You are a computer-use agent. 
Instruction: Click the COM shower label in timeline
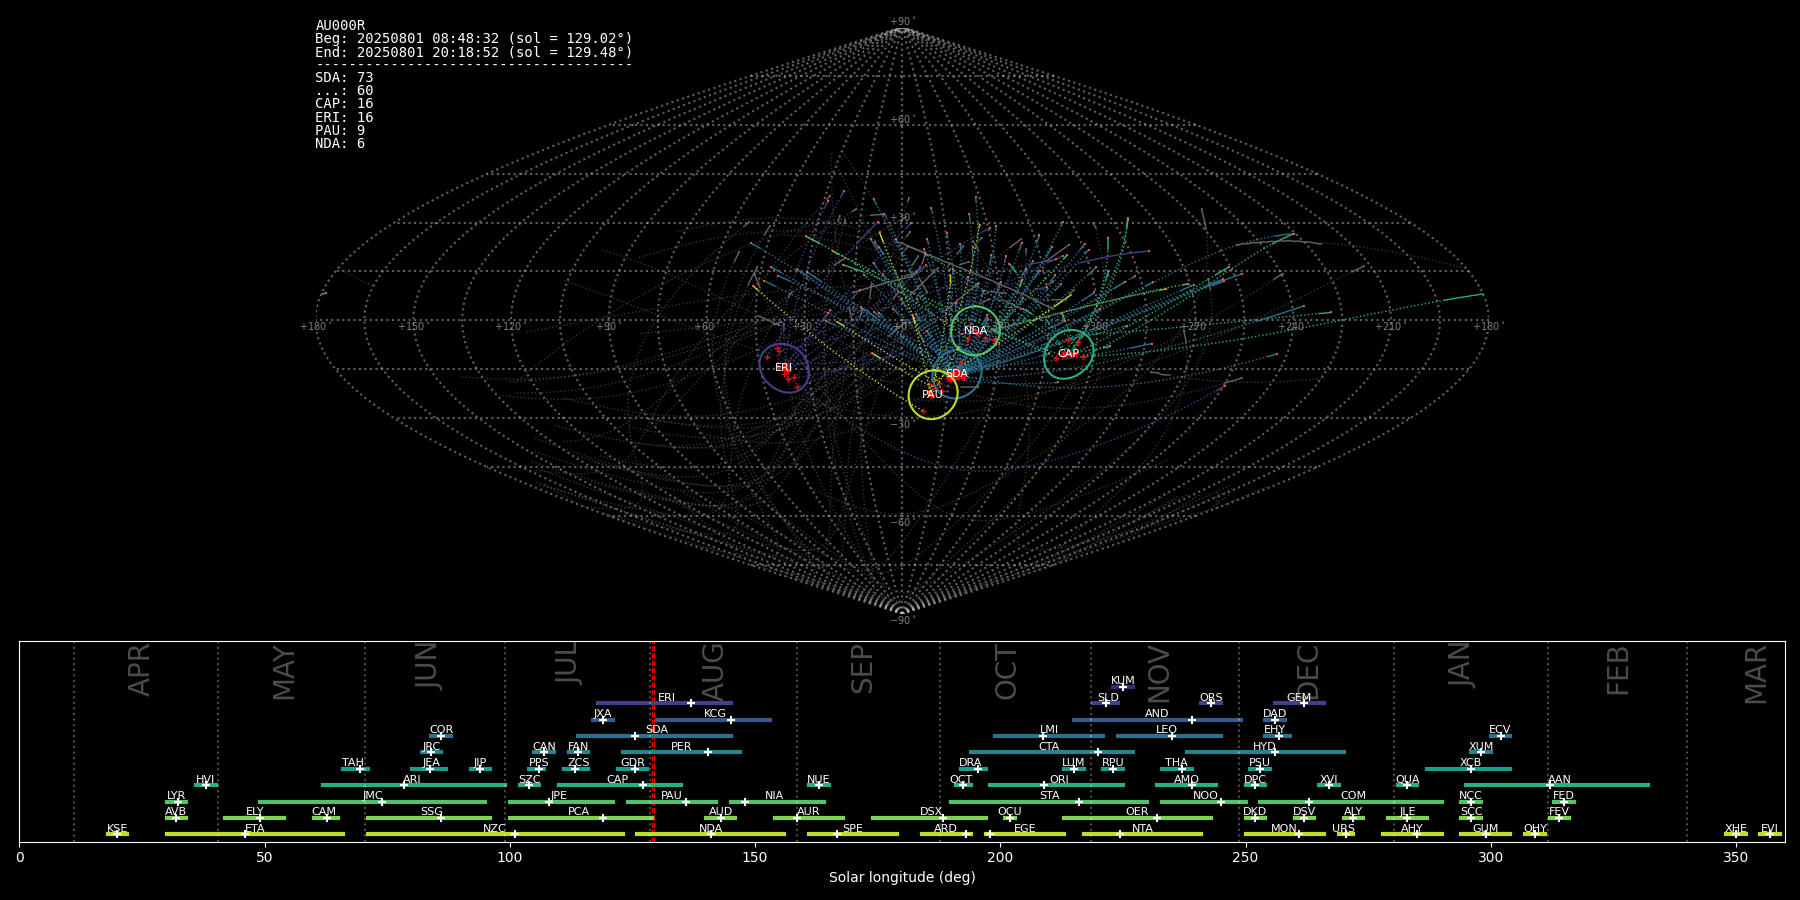tap(1353, 796)
